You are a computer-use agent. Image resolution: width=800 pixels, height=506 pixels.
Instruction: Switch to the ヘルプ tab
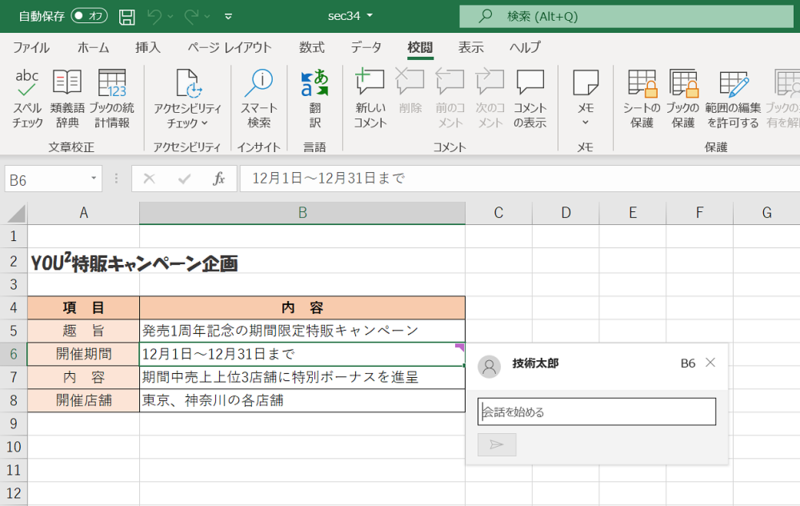click(525, 47)
